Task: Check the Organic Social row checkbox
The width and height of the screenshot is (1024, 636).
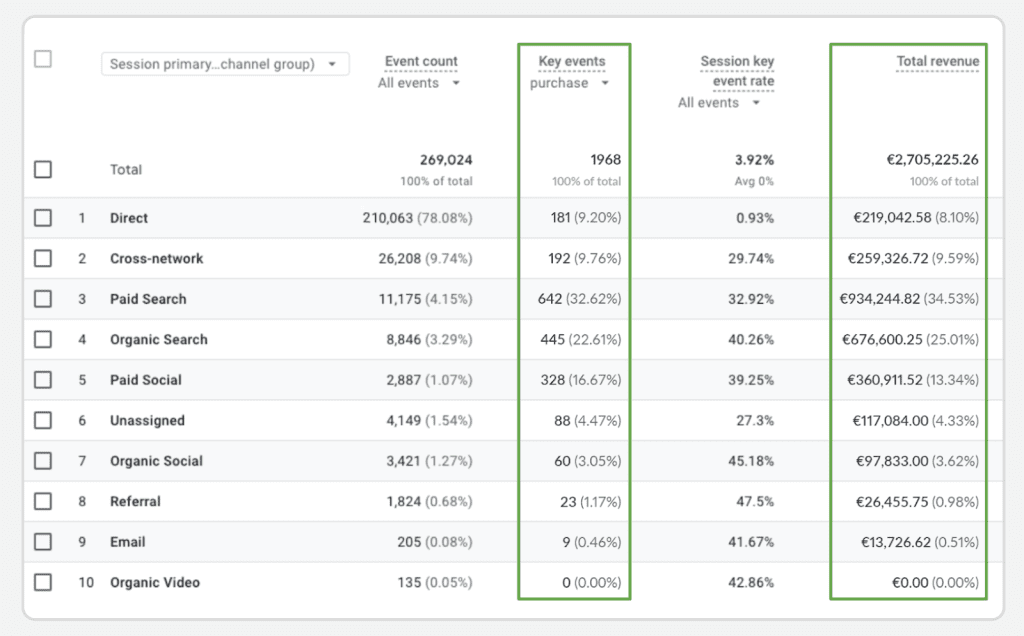Action: click(43, 461)
